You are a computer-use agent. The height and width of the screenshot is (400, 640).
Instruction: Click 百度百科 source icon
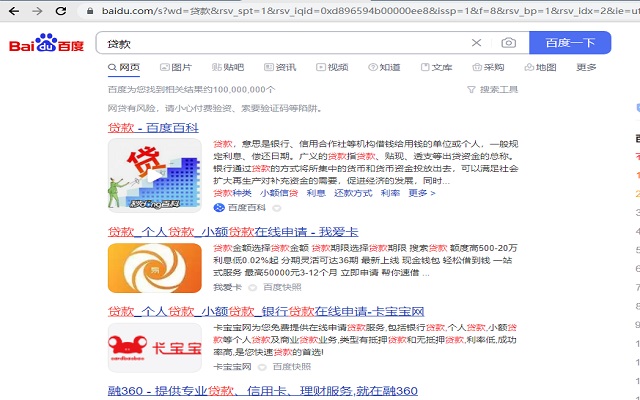pos(219,208)
